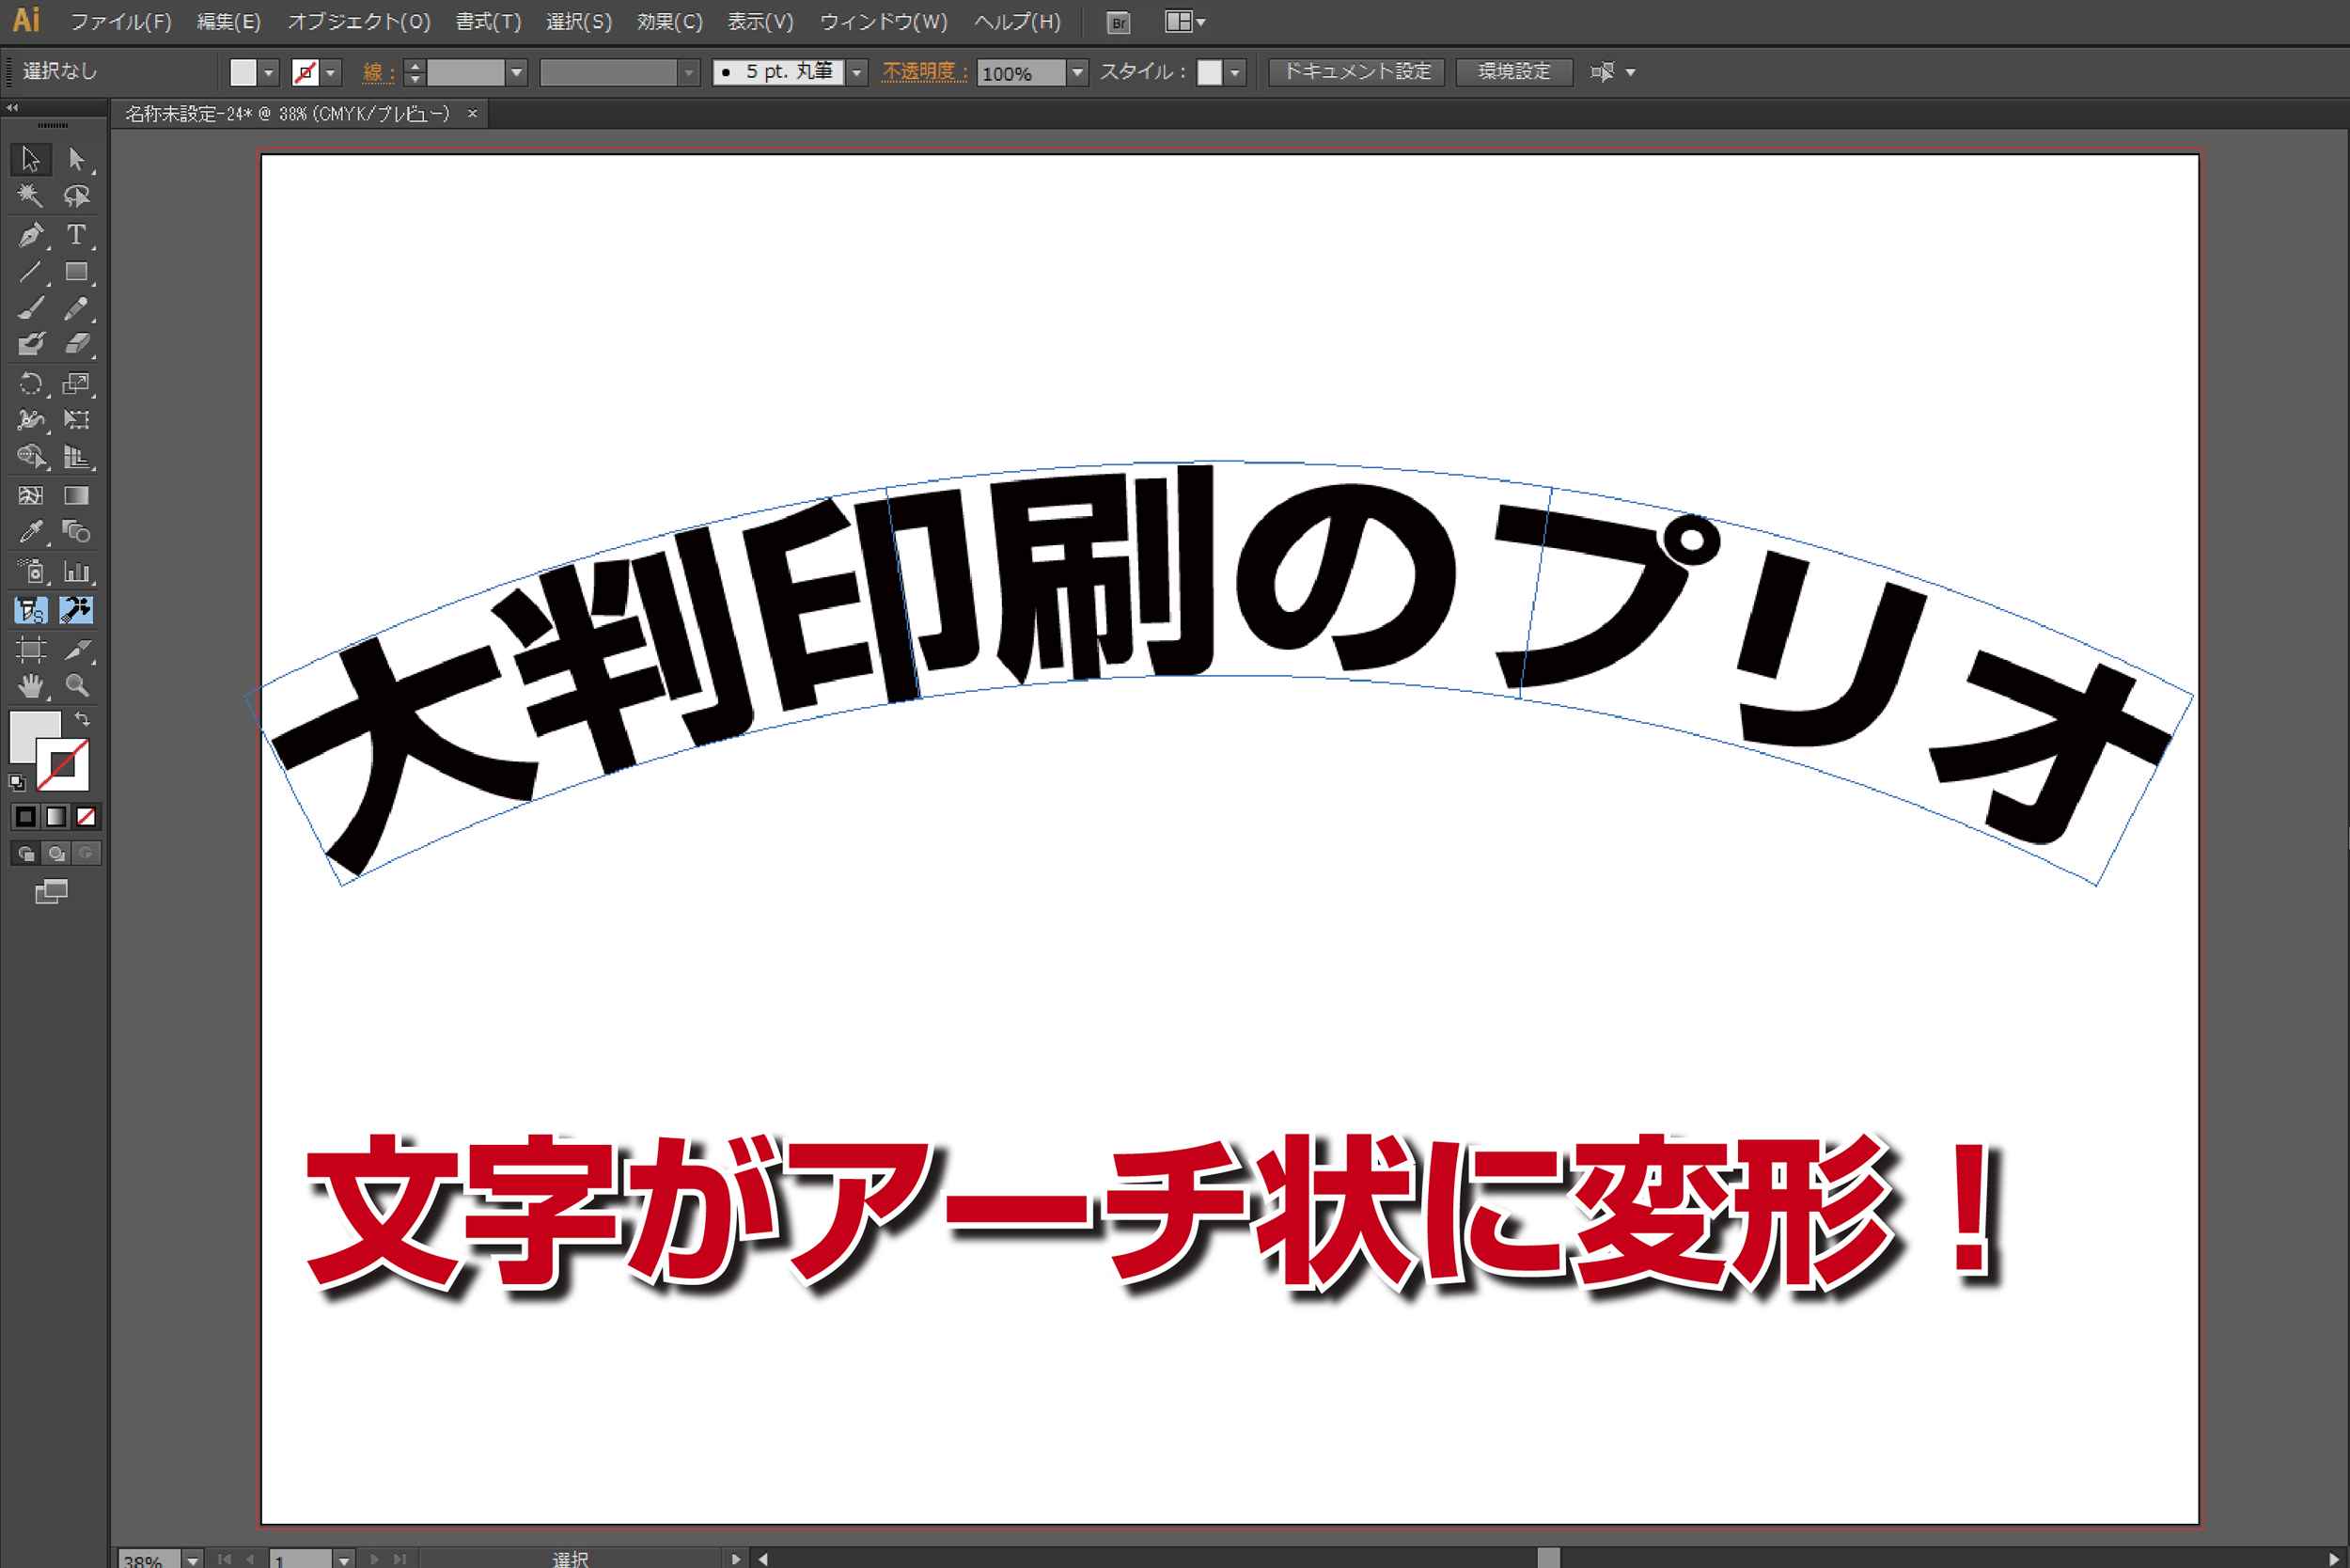The image size is (2350, 1568).
Task: Open the 5 pt. 丸筆 brush dropdown
Action: (856, 73)
